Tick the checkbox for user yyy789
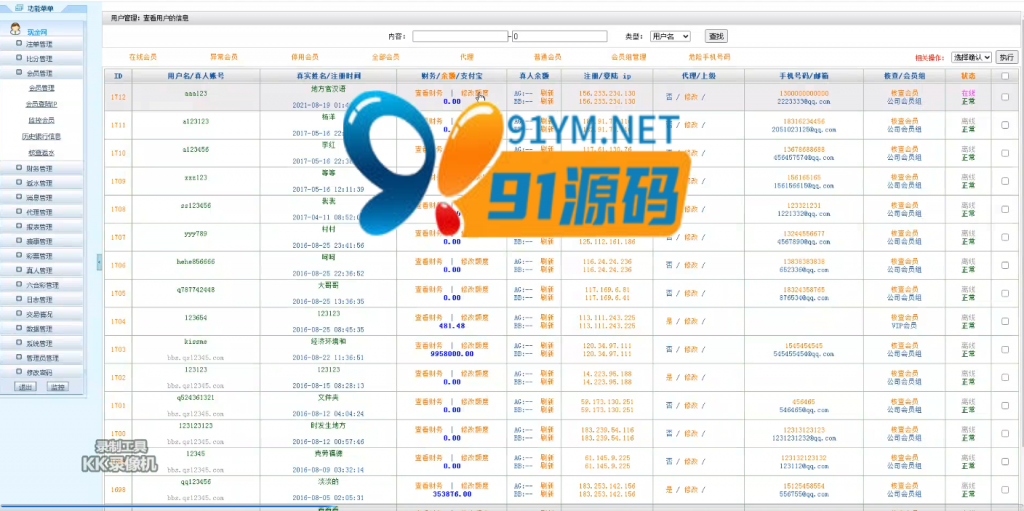 [x=1004, y=237]
